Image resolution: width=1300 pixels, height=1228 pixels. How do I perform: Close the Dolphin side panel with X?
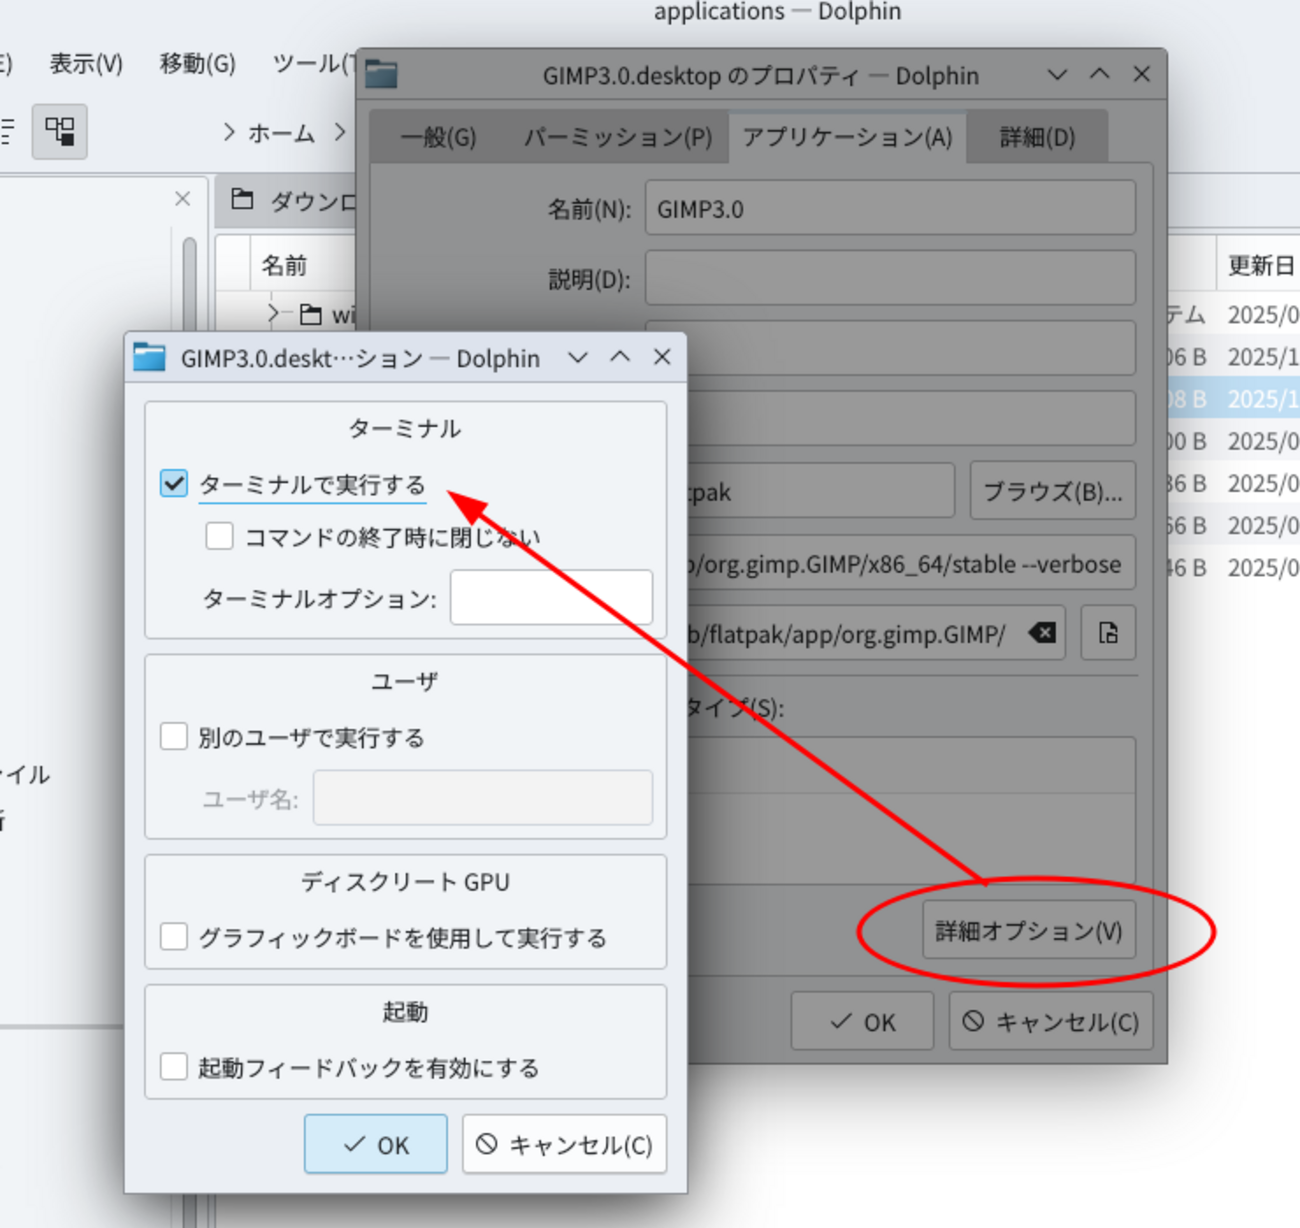[182, 199]
